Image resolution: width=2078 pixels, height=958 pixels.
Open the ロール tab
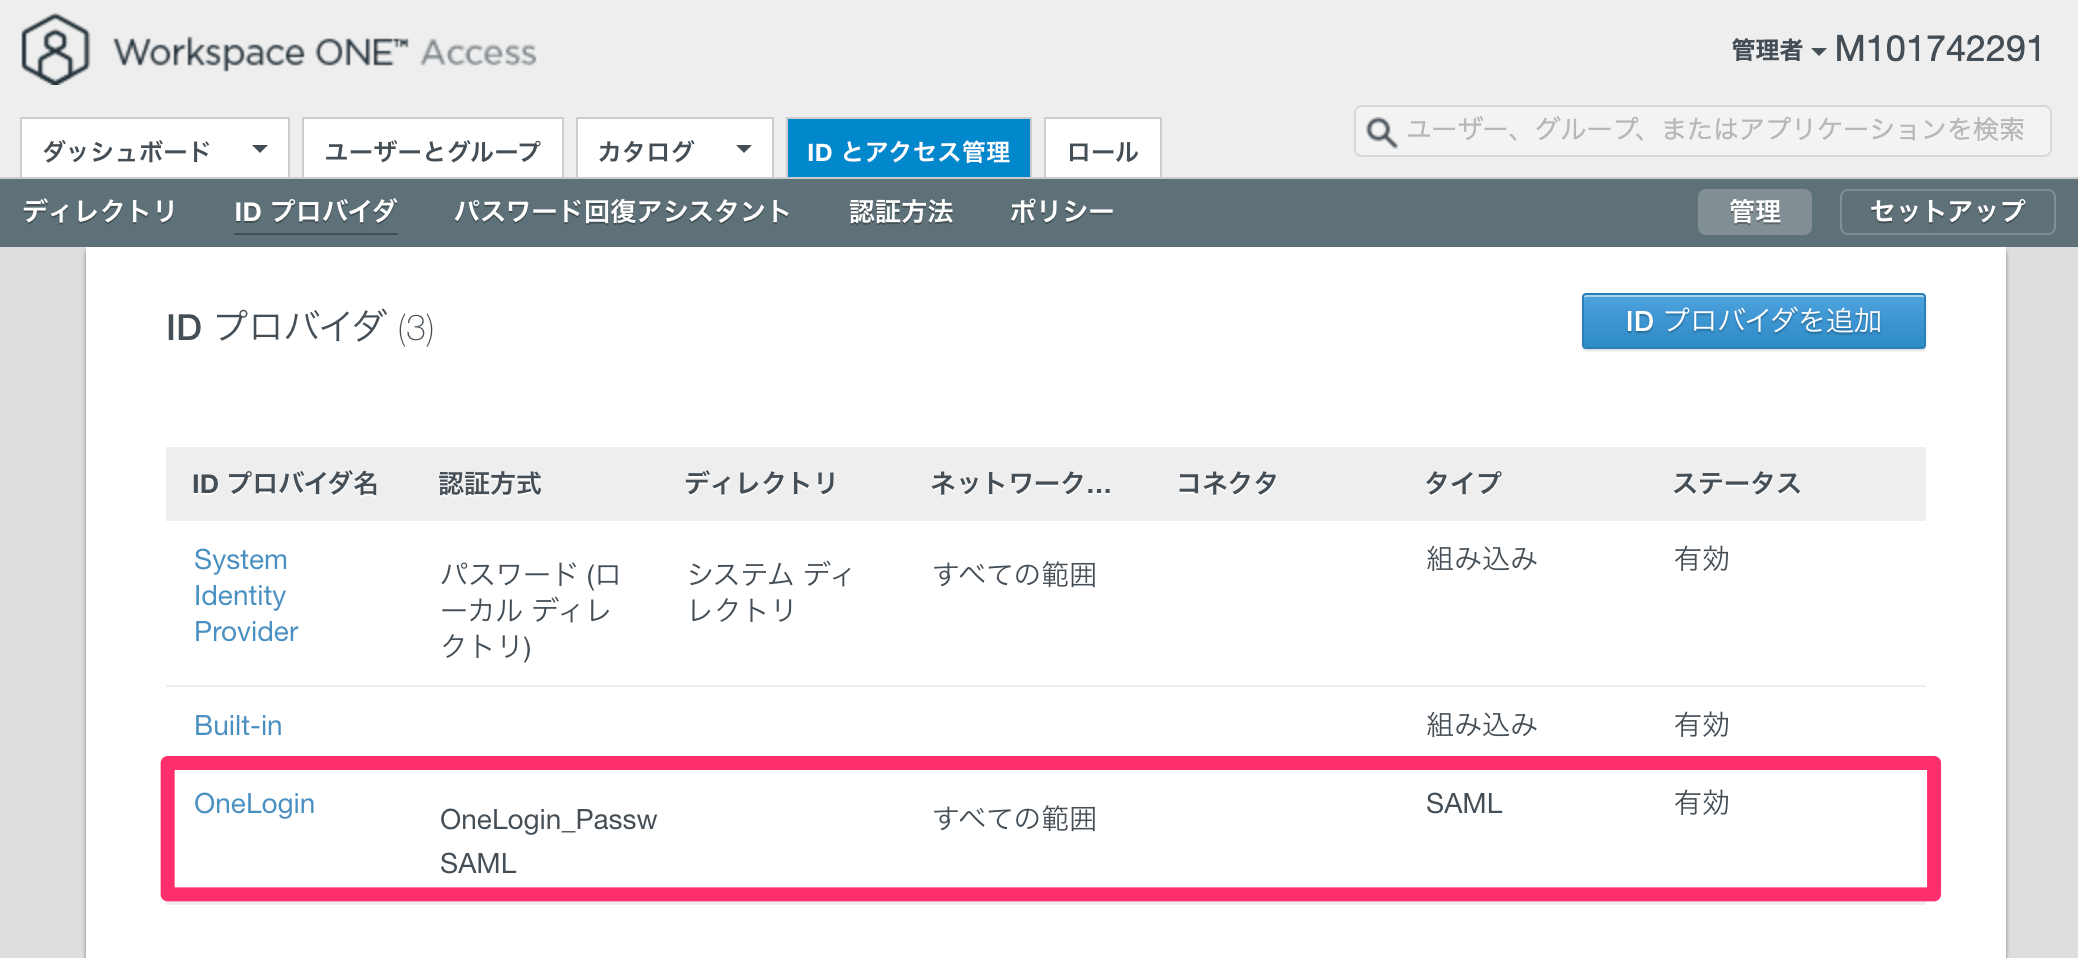tap(1102, 148)
